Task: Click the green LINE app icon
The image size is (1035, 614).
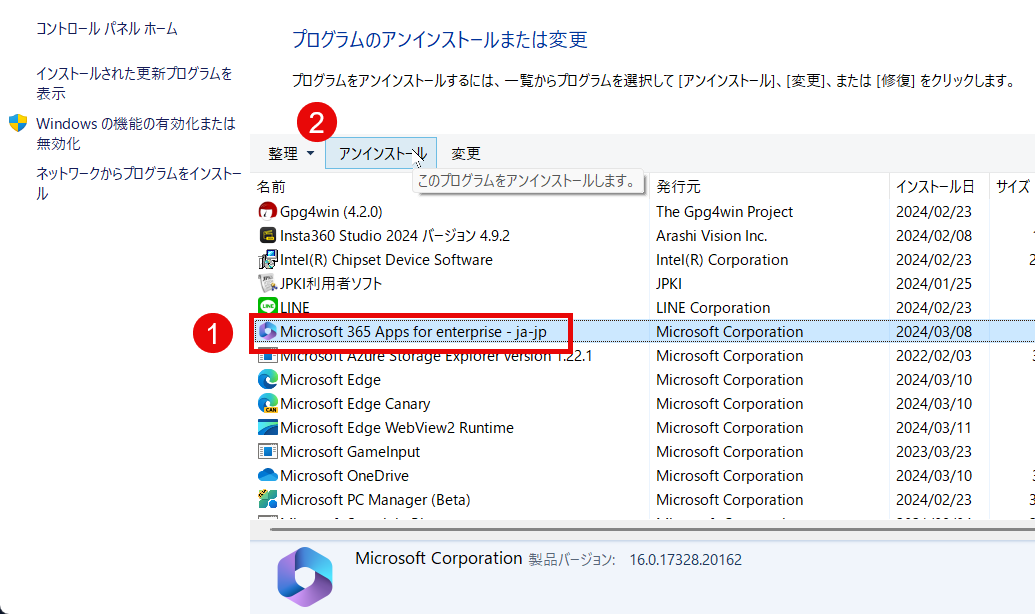Action: click(267, 306)
